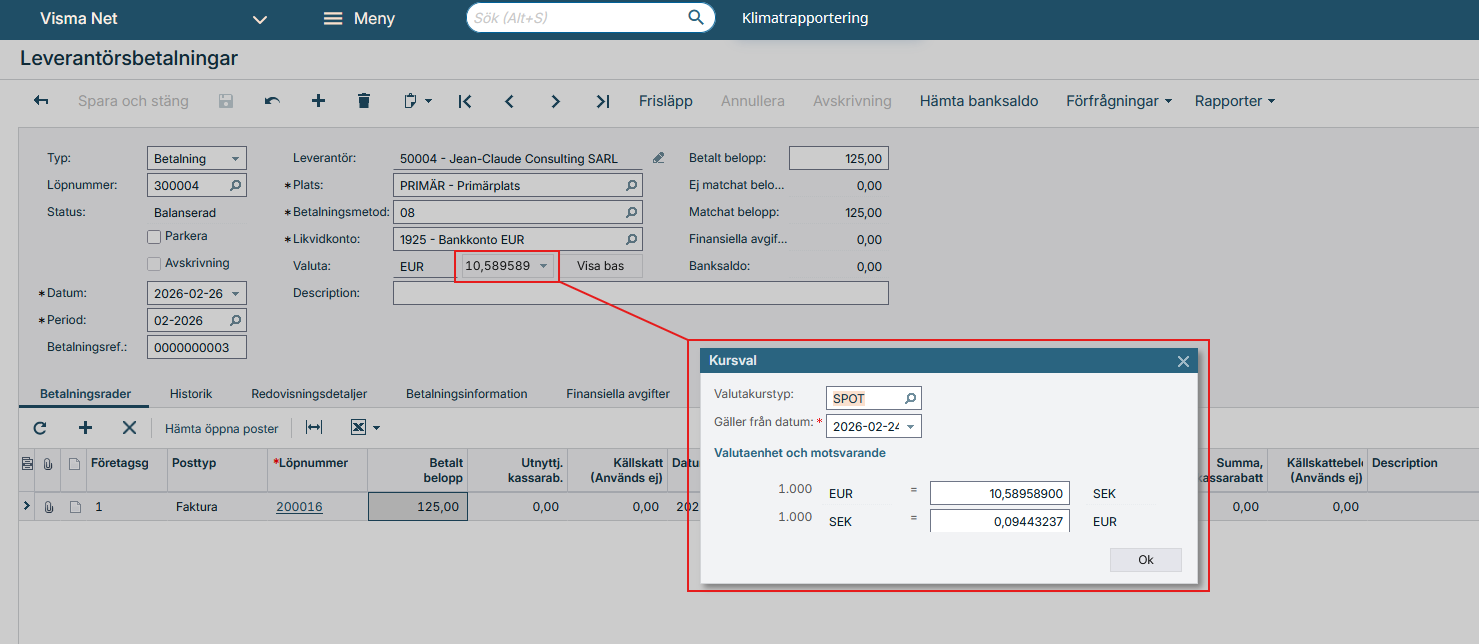The width and height of the screenshot is (1479, 644).
Task: Click the undo arrow icon in toolbar
Action: coord(272,101)
